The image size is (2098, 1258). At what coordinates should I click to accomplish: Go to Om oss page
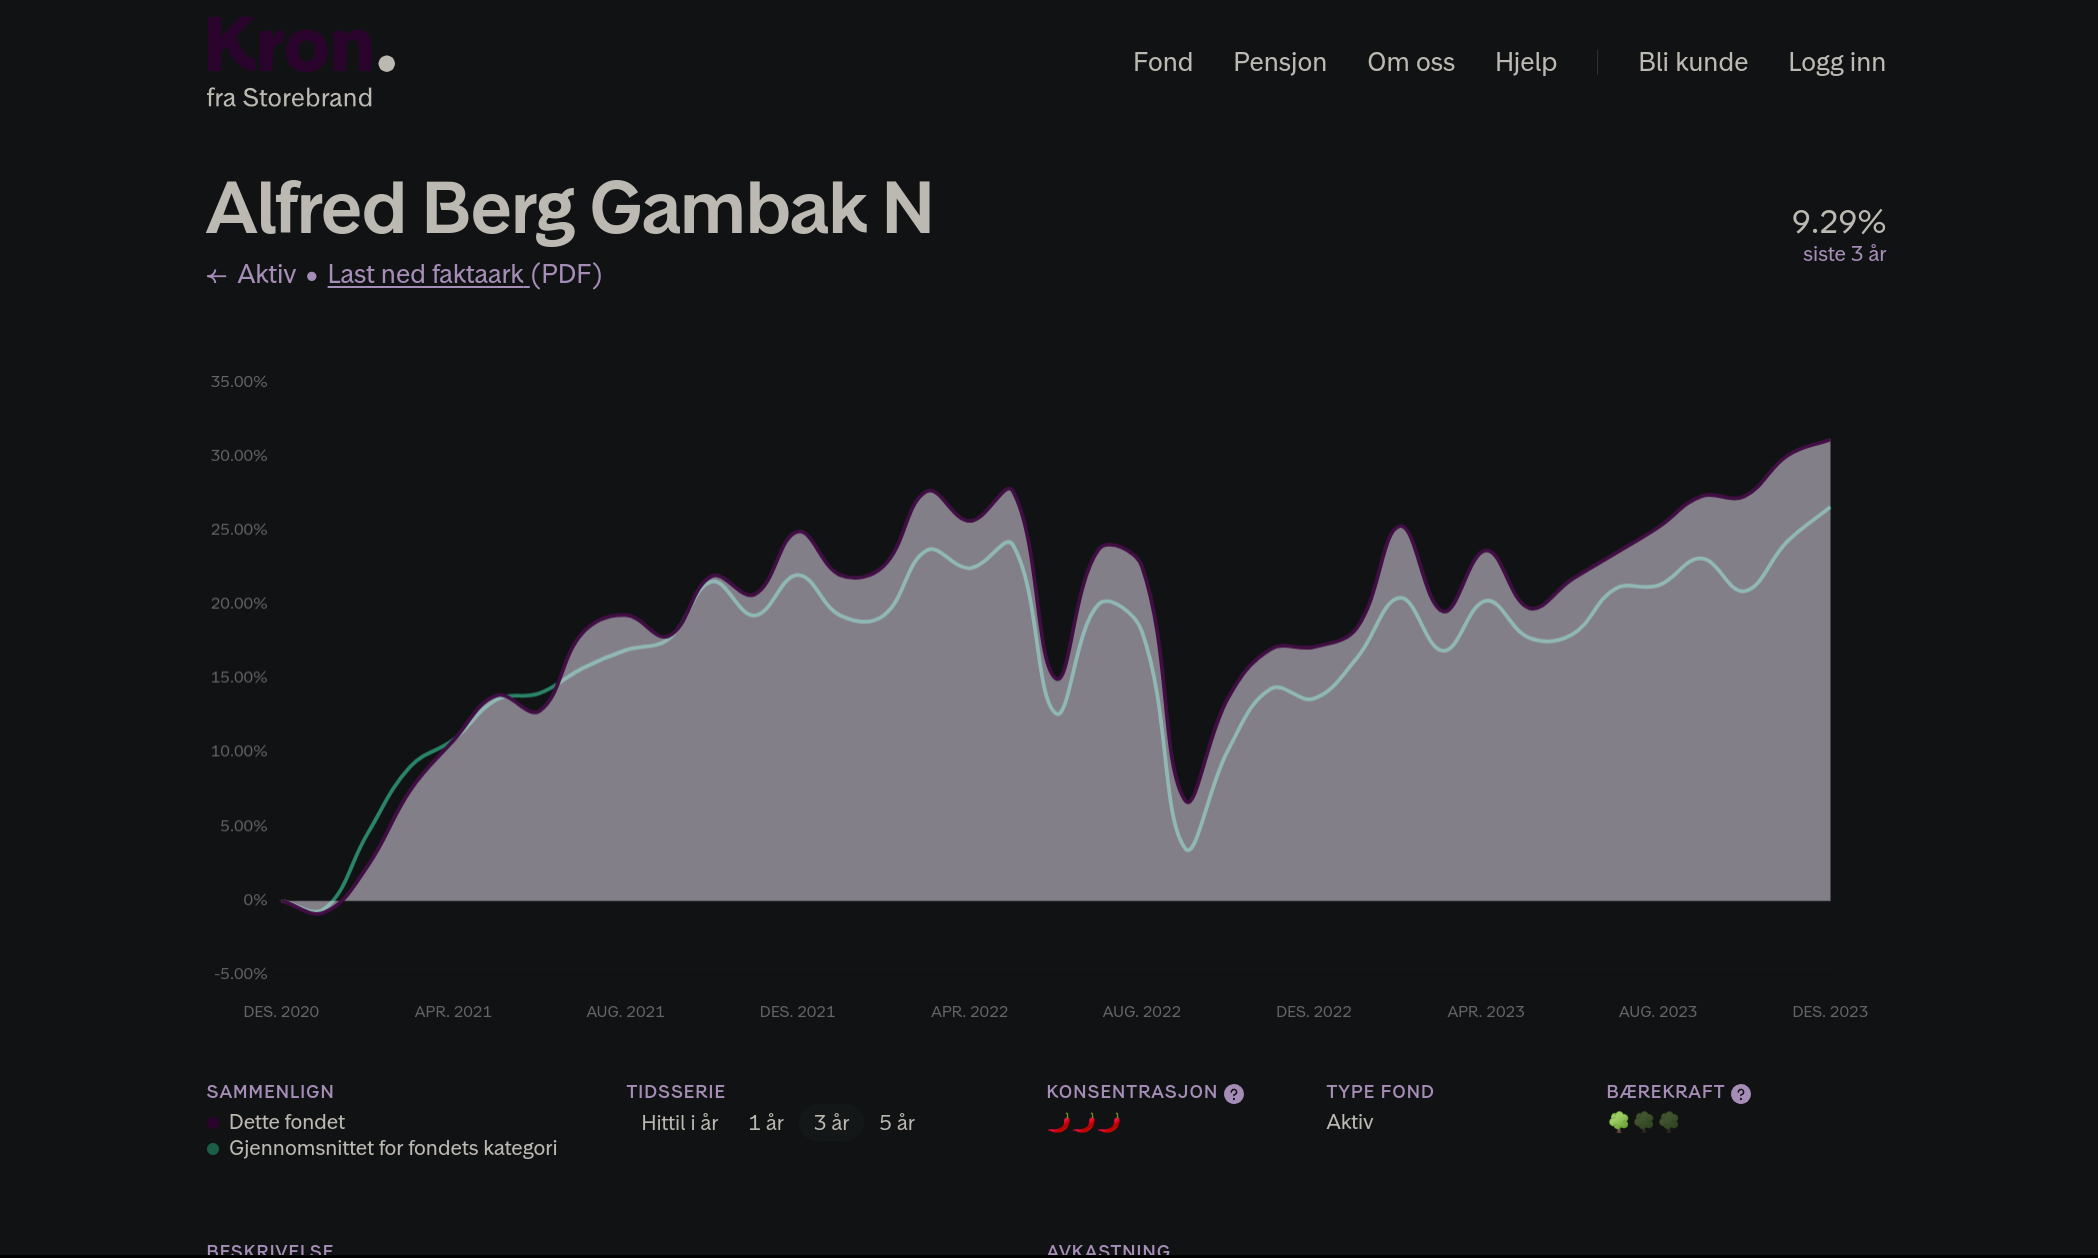pos(1410,62)
